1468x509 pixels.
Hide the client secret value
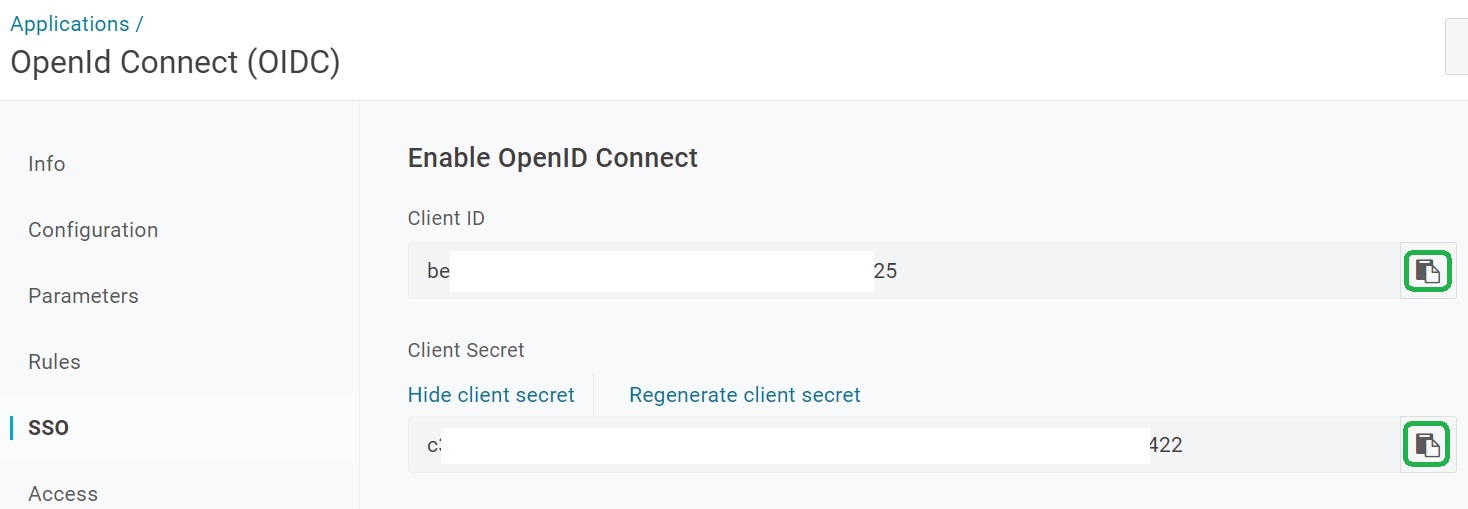(x=491, y=395)
